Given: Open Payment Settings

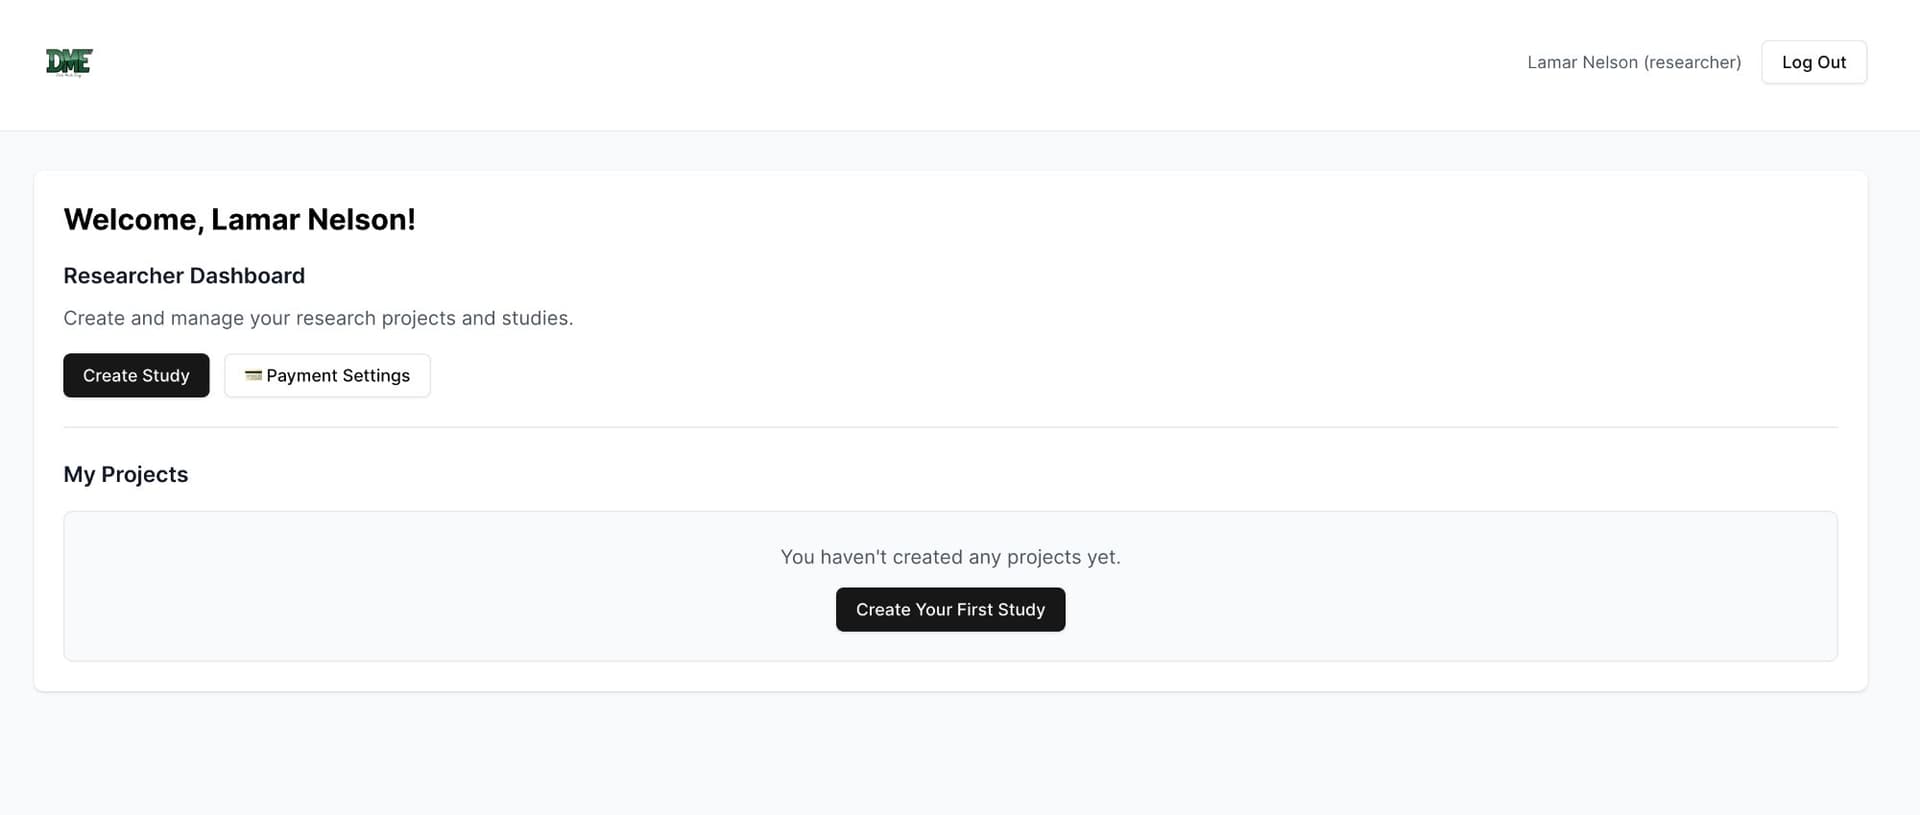Looking at the screenshot, I should 327,375.
